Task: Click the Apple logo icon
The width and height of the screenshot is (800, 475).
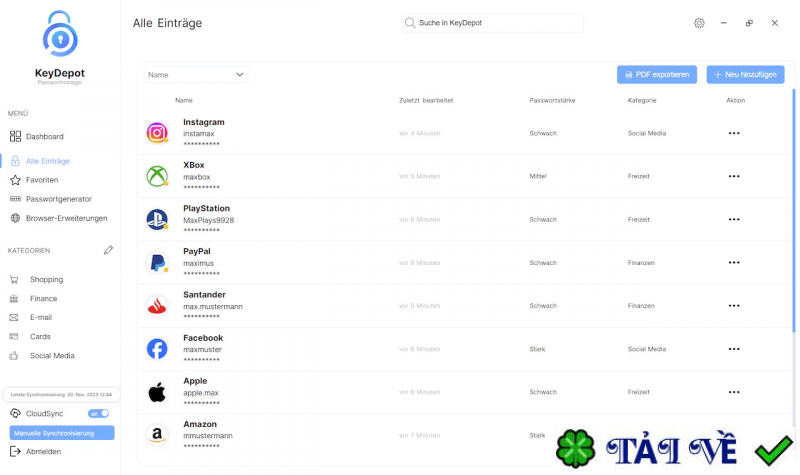Action: point(157,392)
